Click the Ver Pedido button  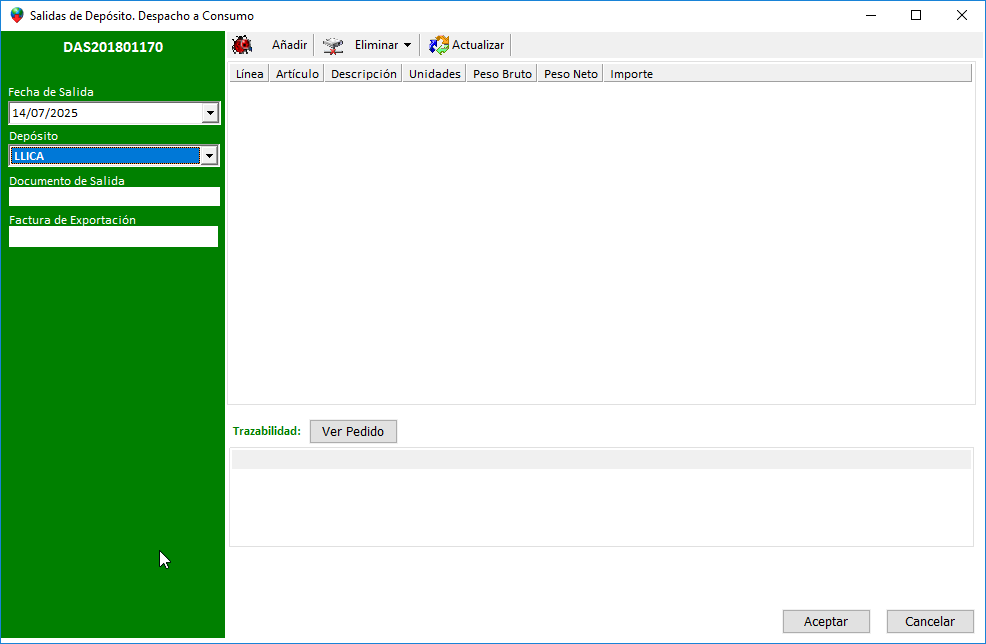coord(354,431)
